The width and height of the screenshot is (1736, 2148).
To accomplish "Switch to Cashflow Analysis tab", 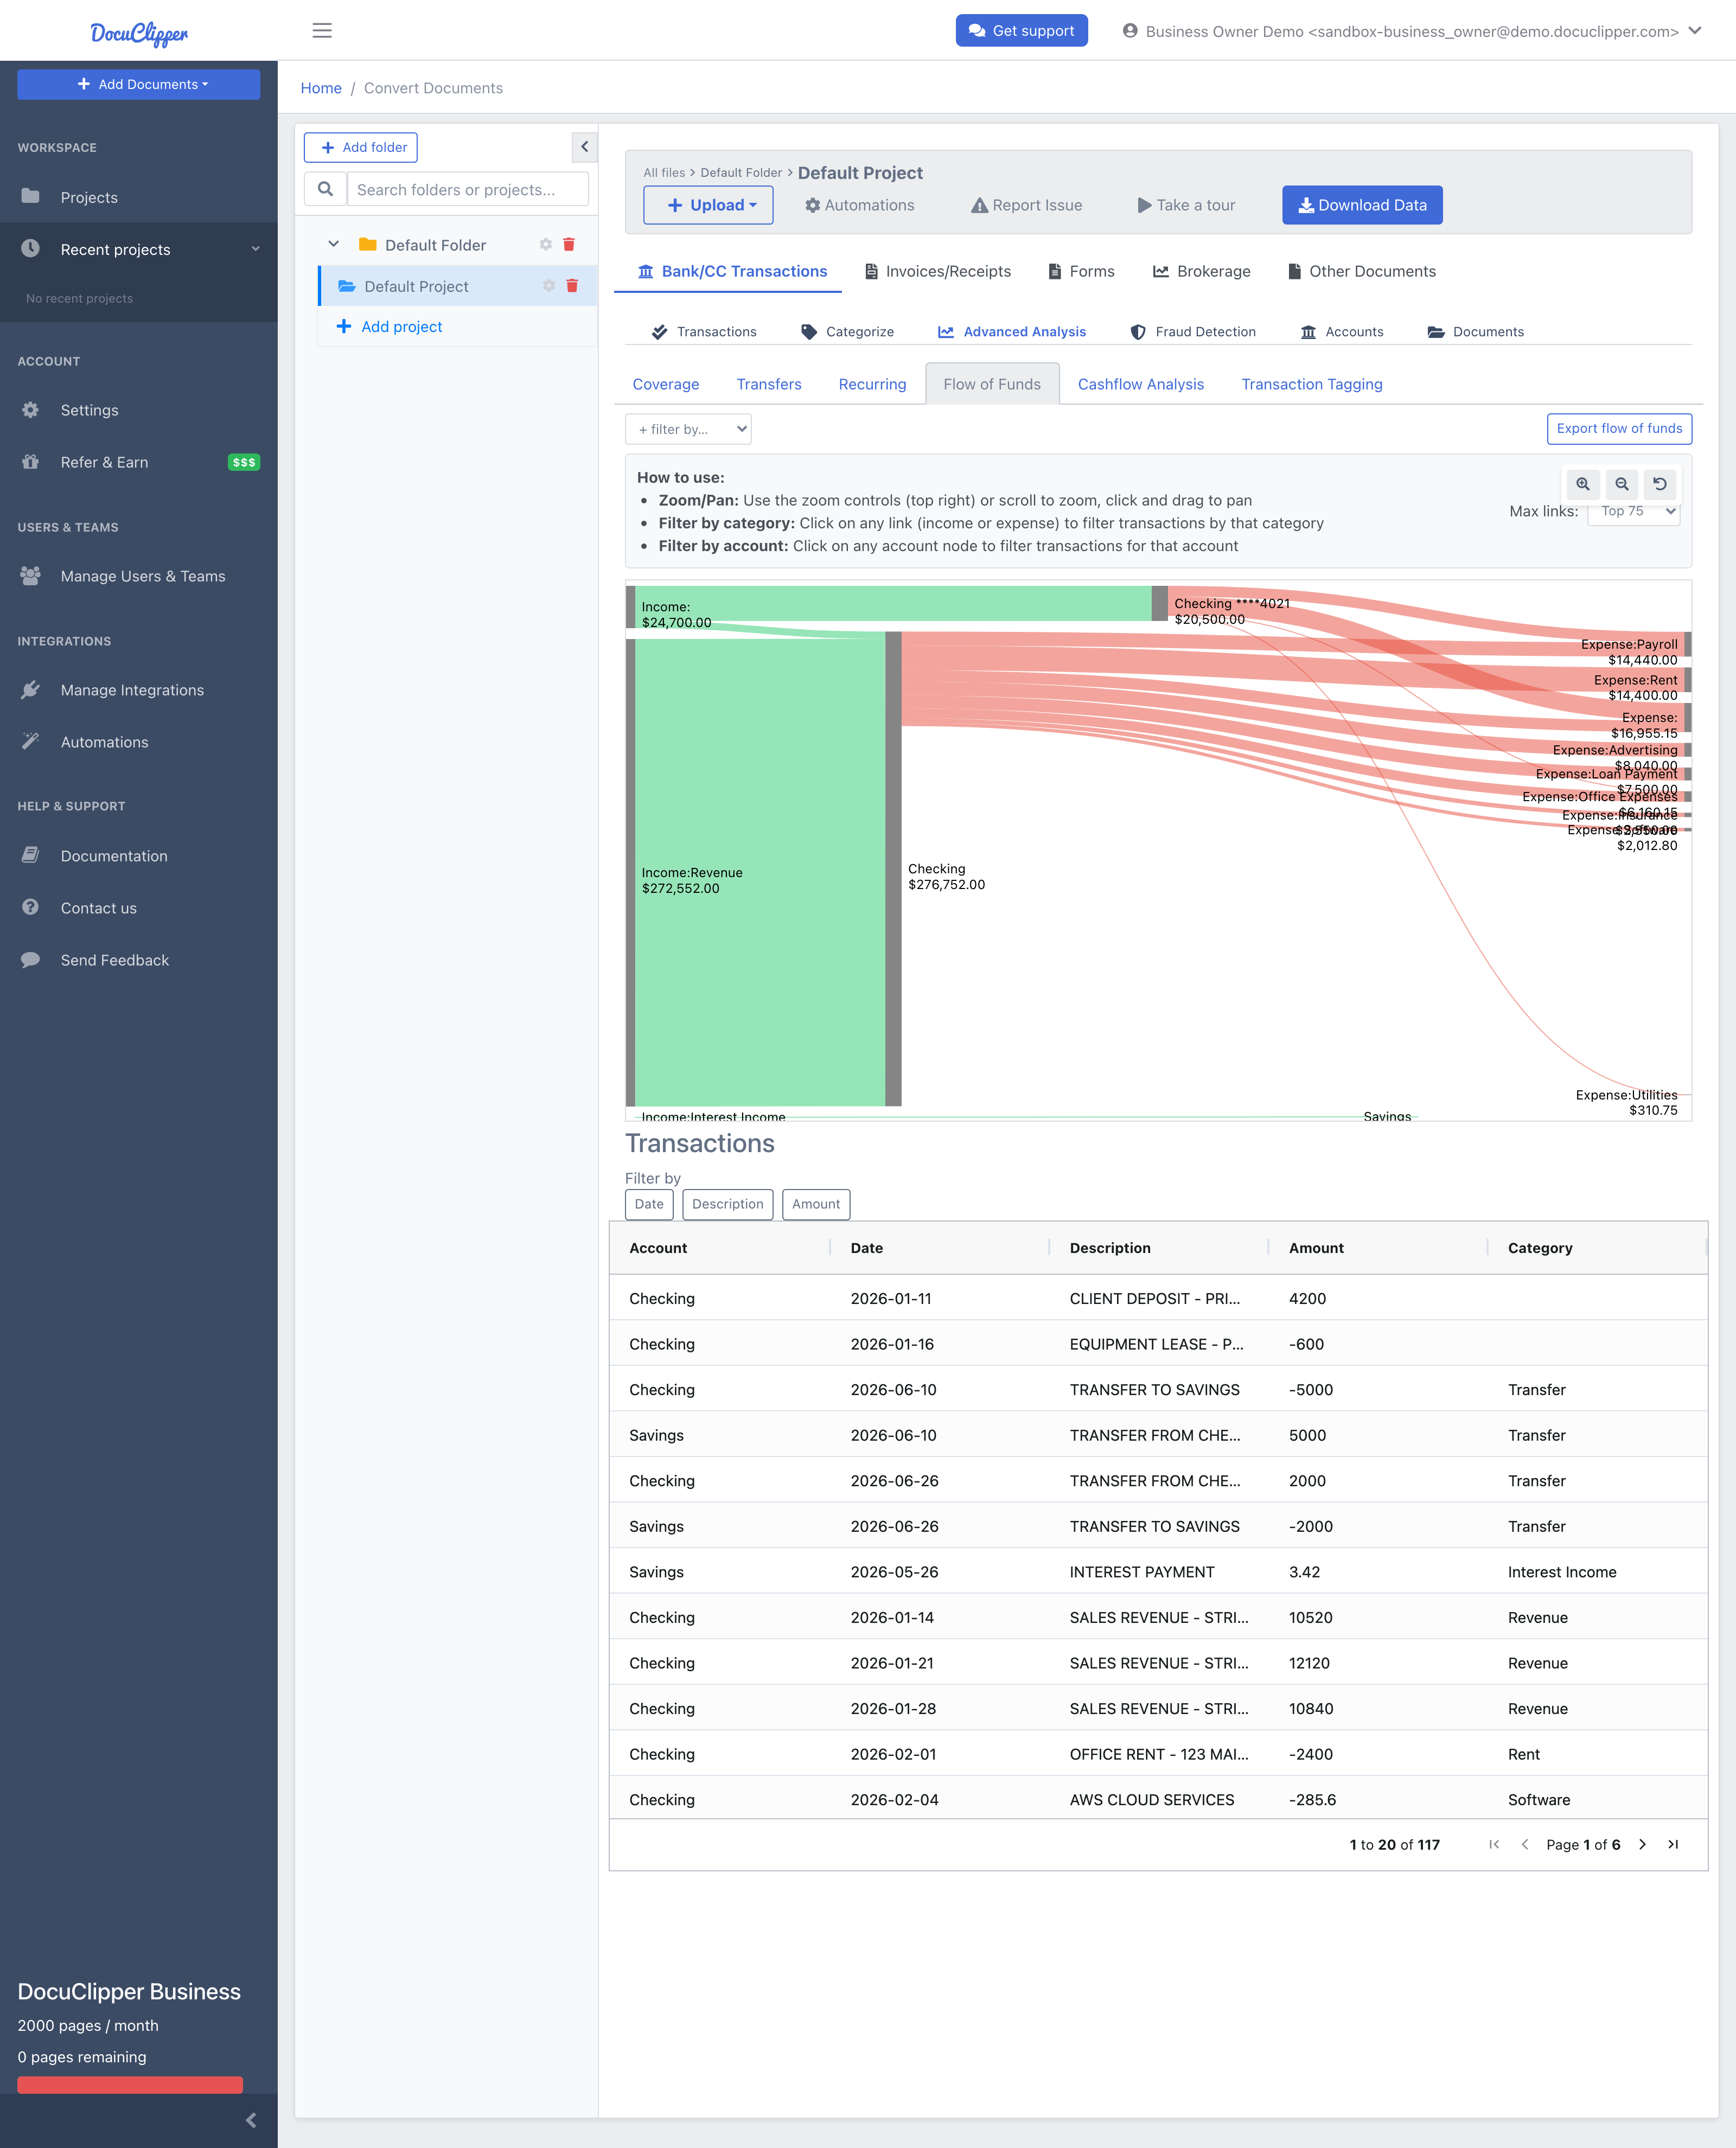I will pos(1141,384).
